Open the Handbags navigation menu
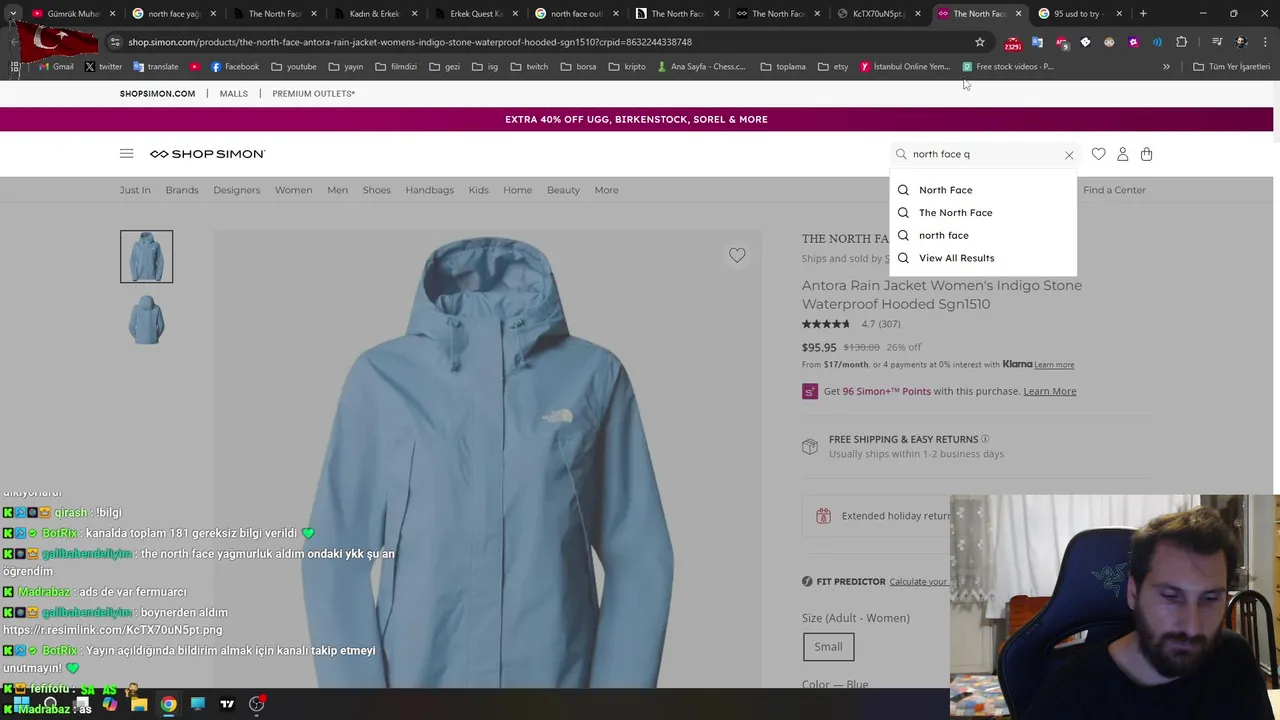1280x720 pixels. pyautogui.click(x=429, y=190)
